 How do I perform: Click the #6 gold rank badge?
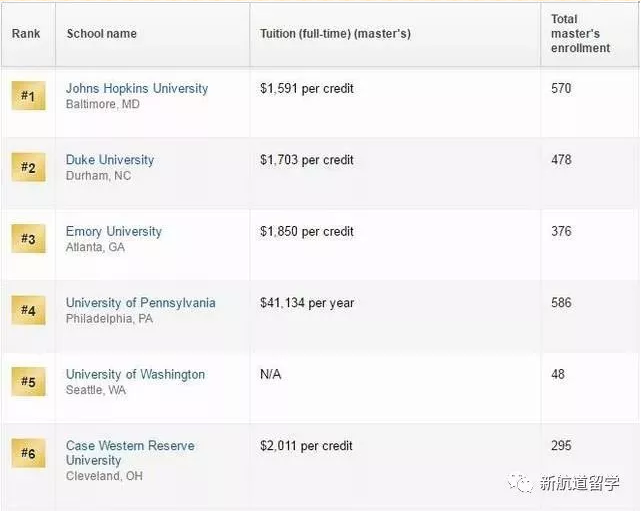[x=28, y=454]
